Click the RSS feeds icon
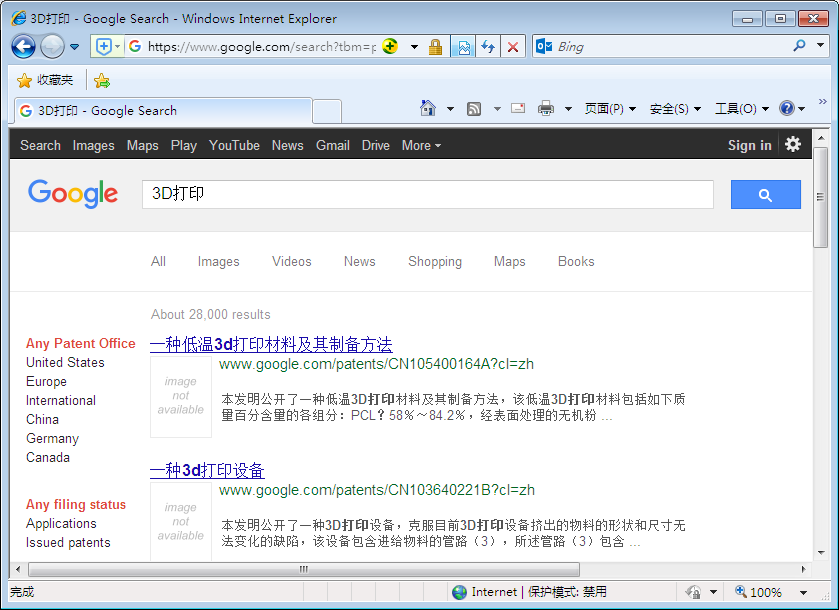The height and width of the screenshot is (610, 839). pyautogui.click(x=474, y=109)
